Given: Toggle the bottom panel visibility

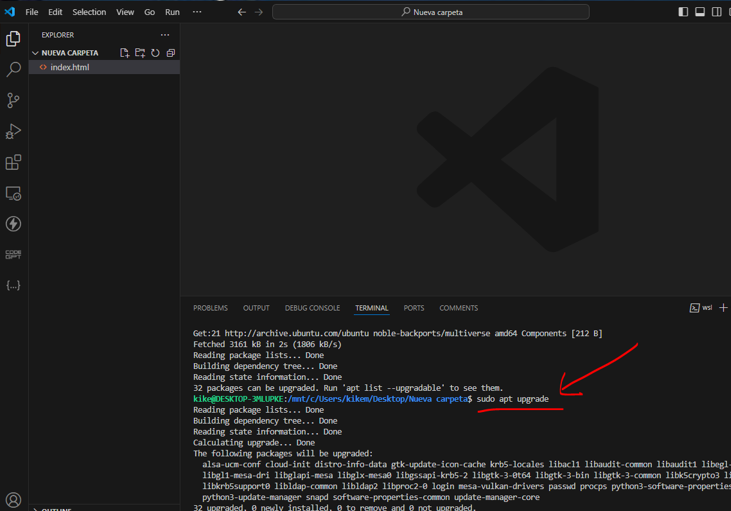Looking at the screenshot, I should pyautogui.click(x=700, y=12).
